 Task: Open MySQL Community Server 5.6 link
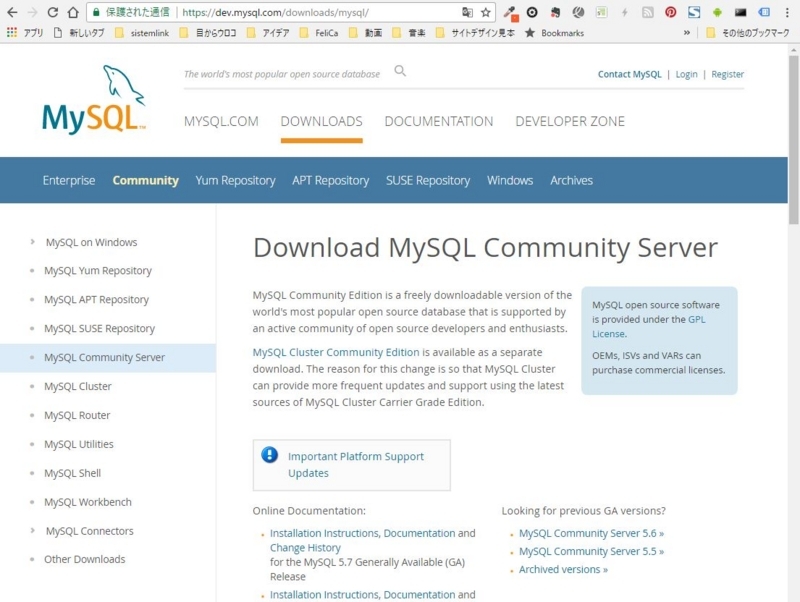[591, 534]
